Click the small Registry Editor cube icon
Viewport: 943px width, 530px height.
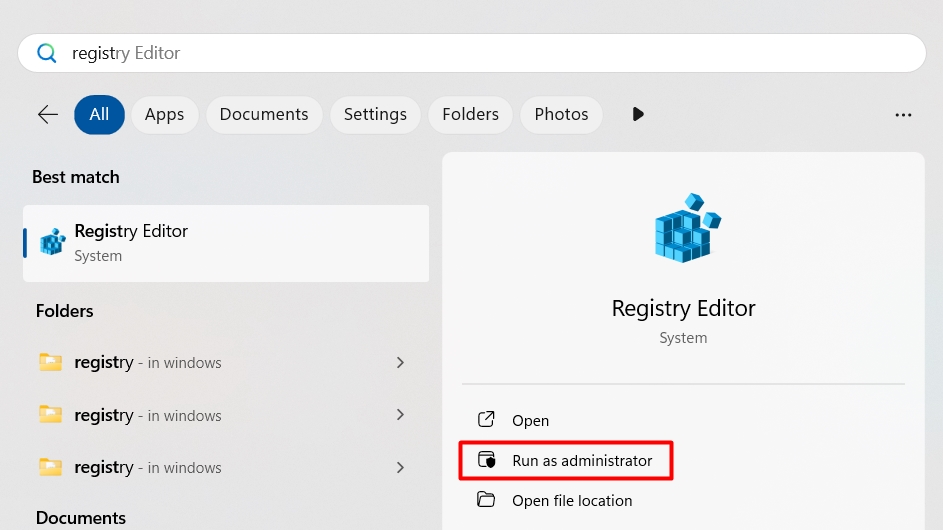click(53, 242)
